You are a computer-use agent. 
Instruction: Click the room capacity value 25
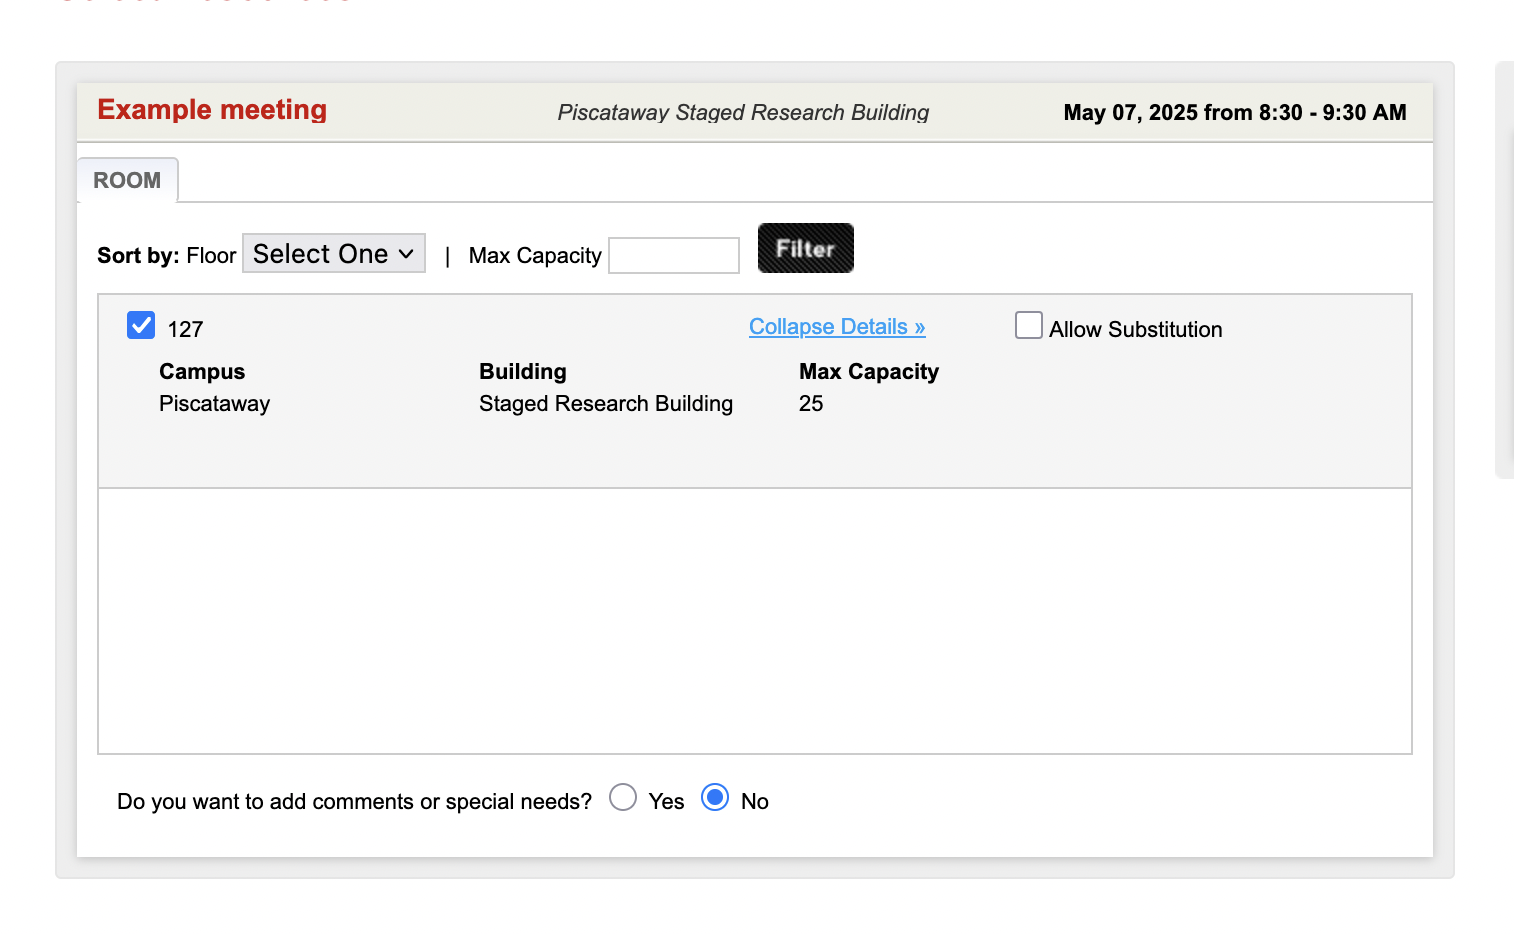[811, 404]
